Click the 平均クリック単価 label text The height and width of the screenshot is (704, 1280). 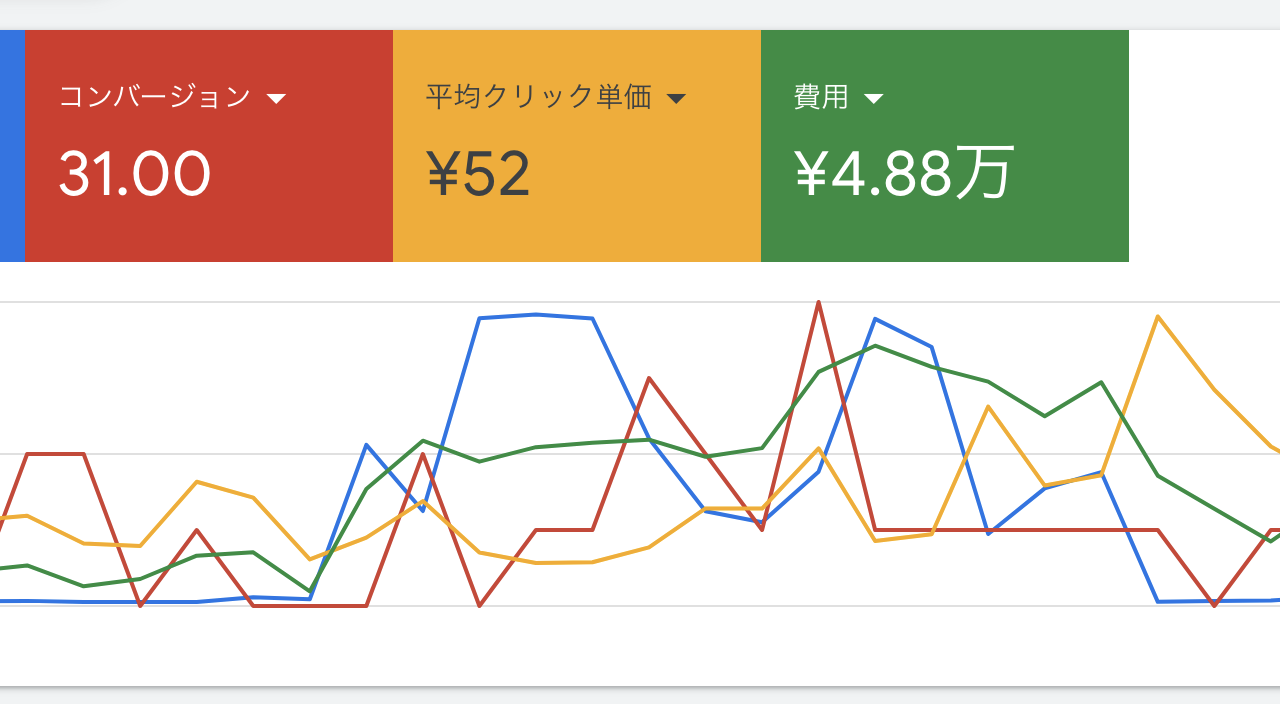[x=539, y=97]
